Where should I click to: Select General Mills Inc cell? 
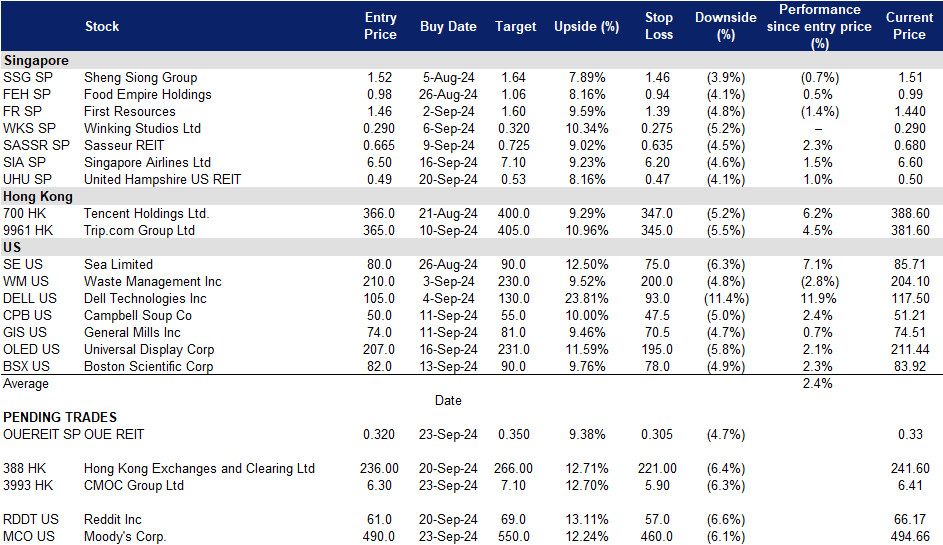[x=132, y=333]
